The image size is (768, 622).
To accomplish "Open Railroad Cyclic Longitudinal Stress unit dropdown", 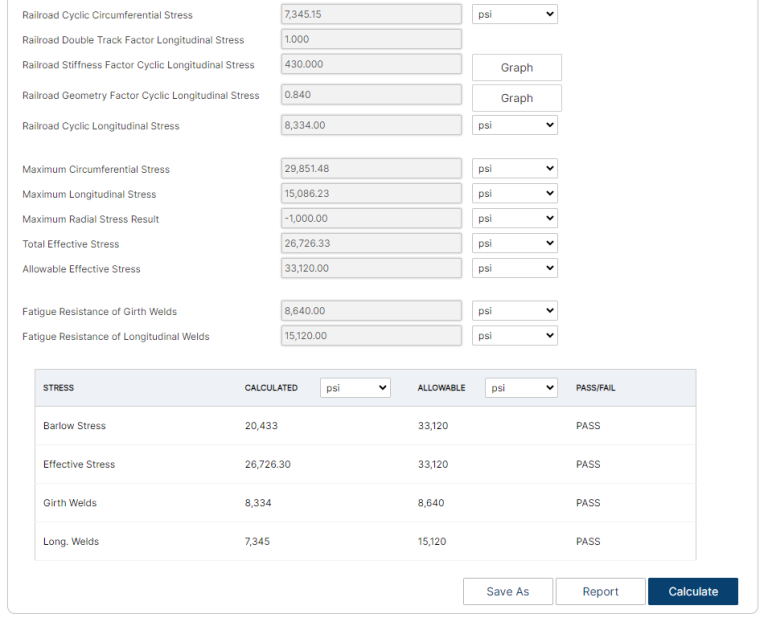I will point(514,126).
